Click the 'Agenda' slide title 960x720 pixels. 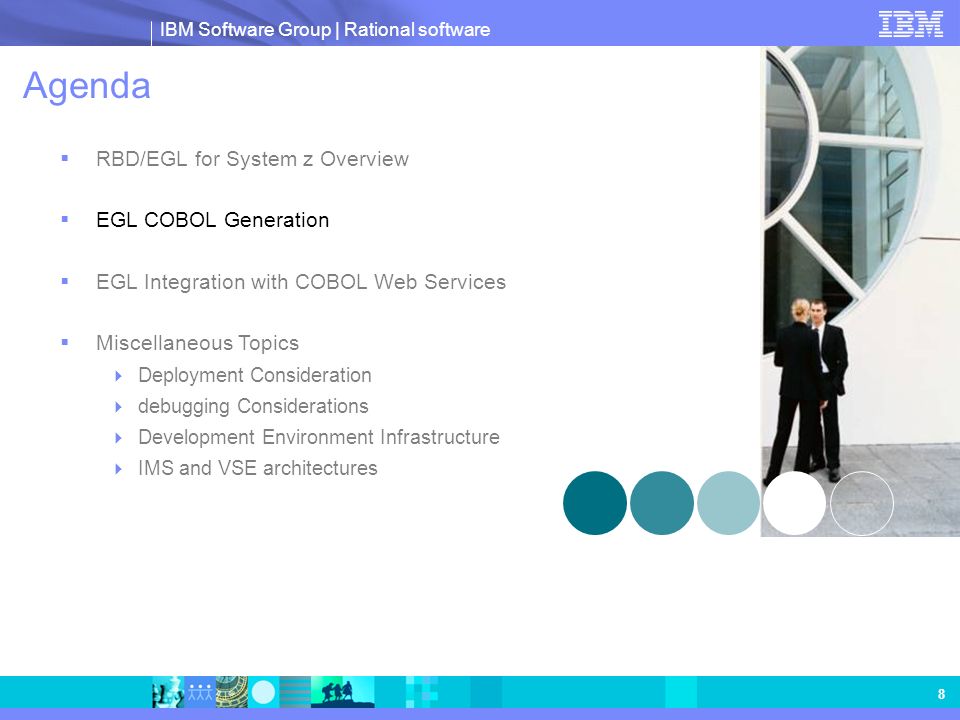(86, 86)
